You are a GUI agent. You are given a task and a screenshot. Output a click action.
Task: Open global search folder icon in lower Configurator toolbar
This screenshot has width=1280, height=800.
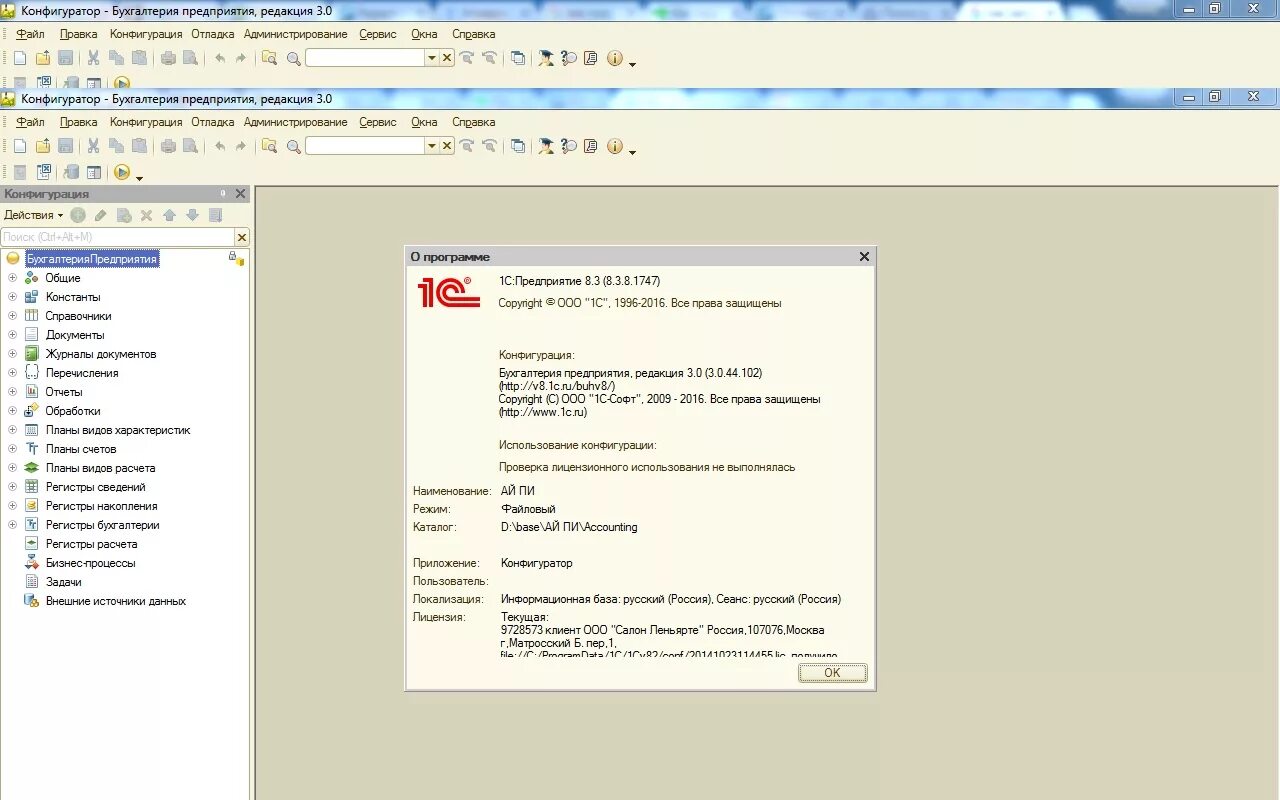coord(269,146)
